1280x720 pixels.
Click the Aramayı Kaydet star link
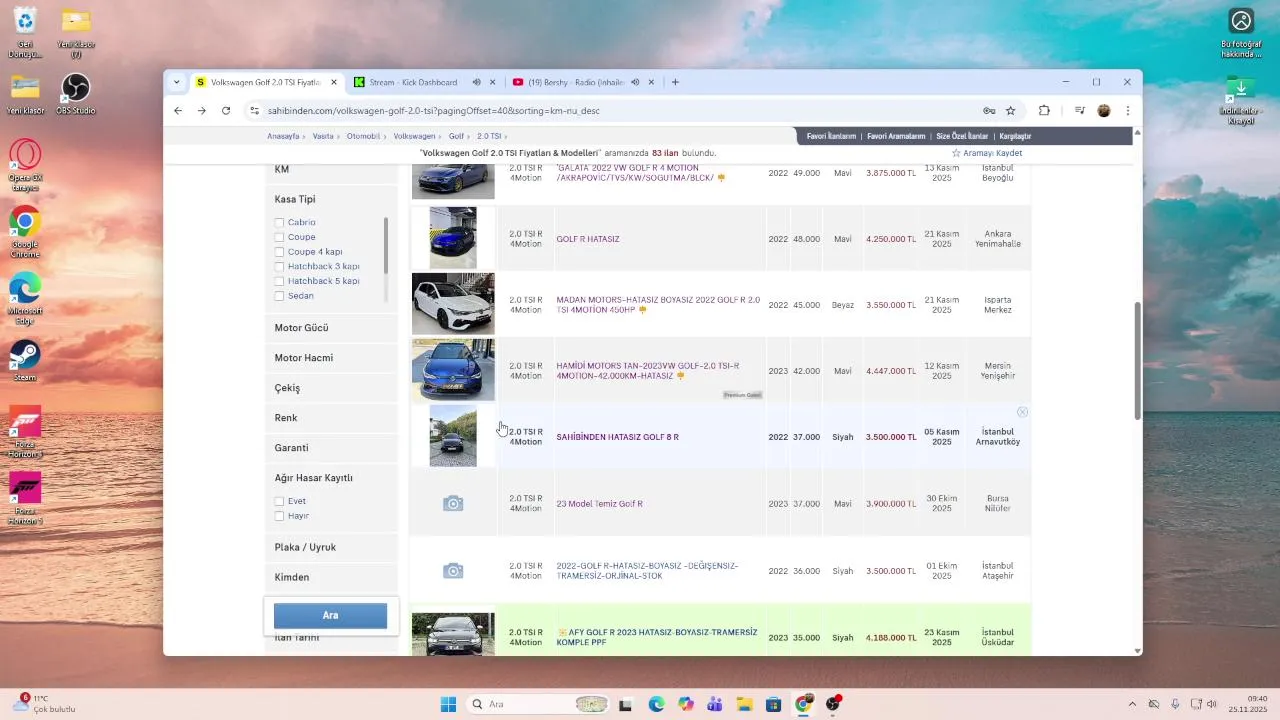pos(986,153)
